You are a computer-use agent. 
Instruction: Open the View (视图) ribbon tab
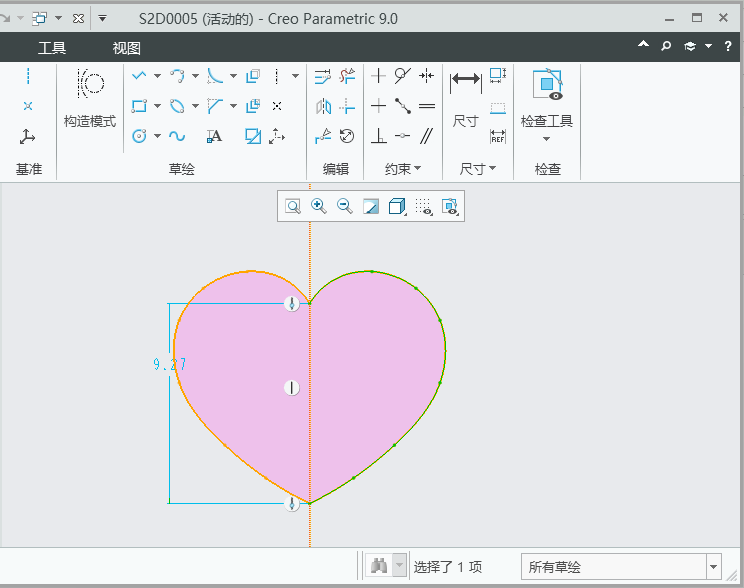(x=127, y=48)
